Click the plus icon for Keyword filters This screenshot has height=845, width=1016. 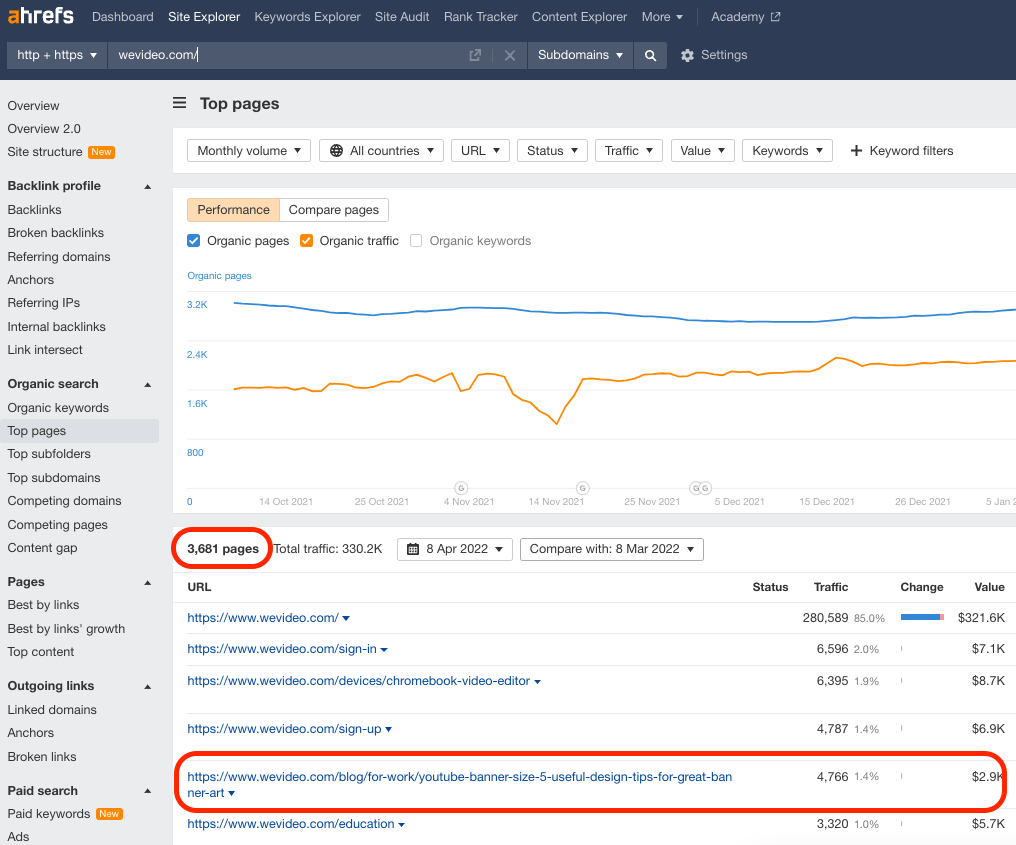click(x=856, y=150)
